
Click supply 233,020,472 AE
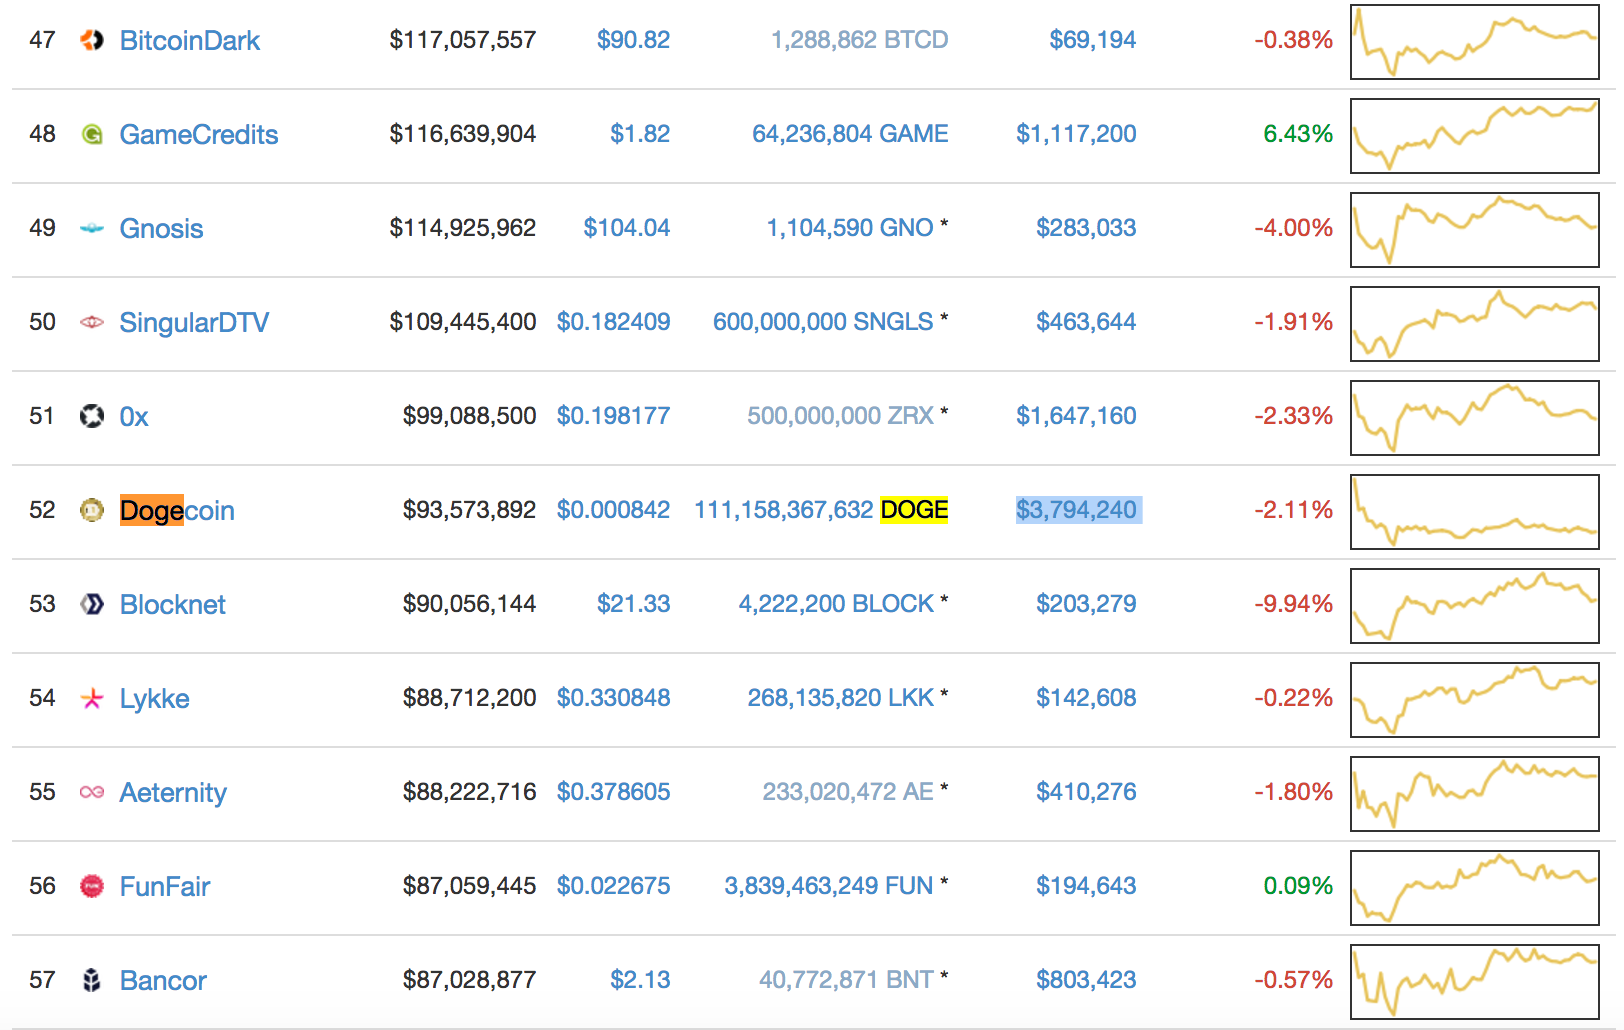[x=848, y=792]
